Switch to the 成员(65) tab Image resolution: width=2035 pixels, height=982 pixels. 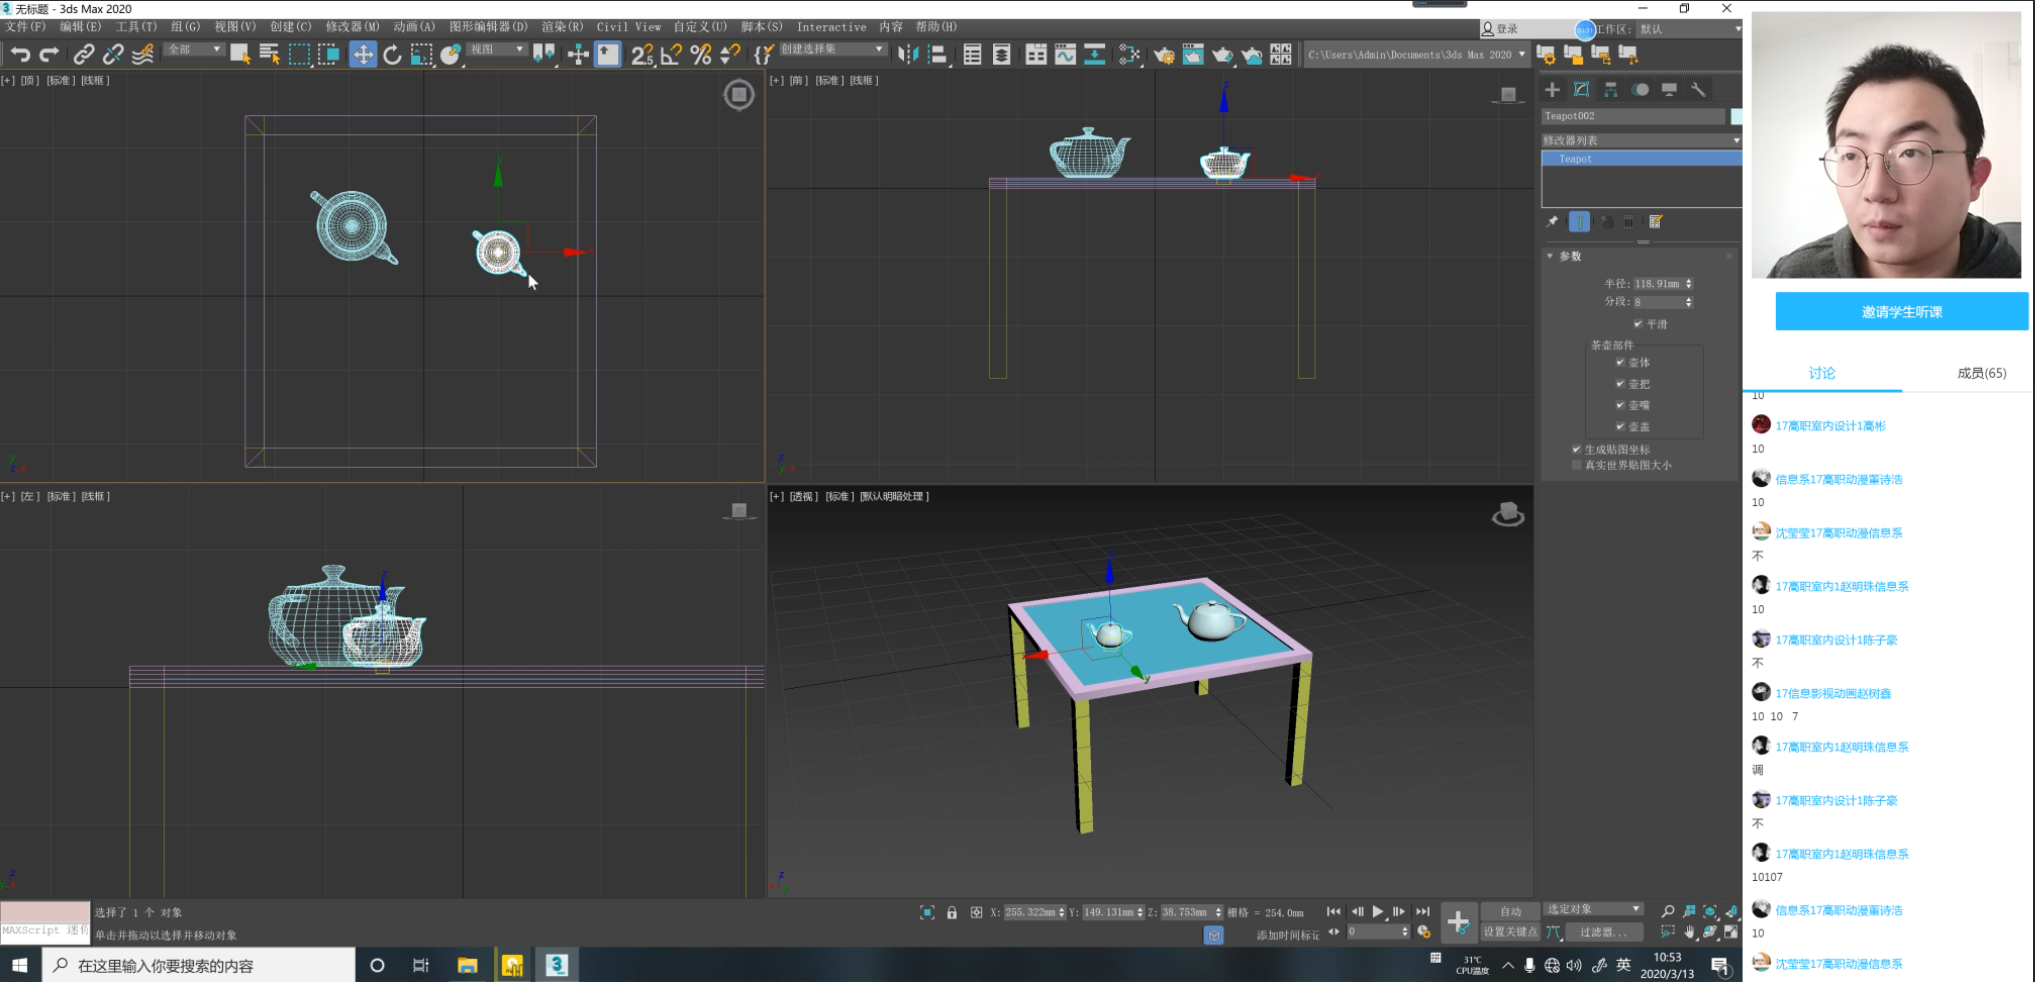pos(1980,373)
